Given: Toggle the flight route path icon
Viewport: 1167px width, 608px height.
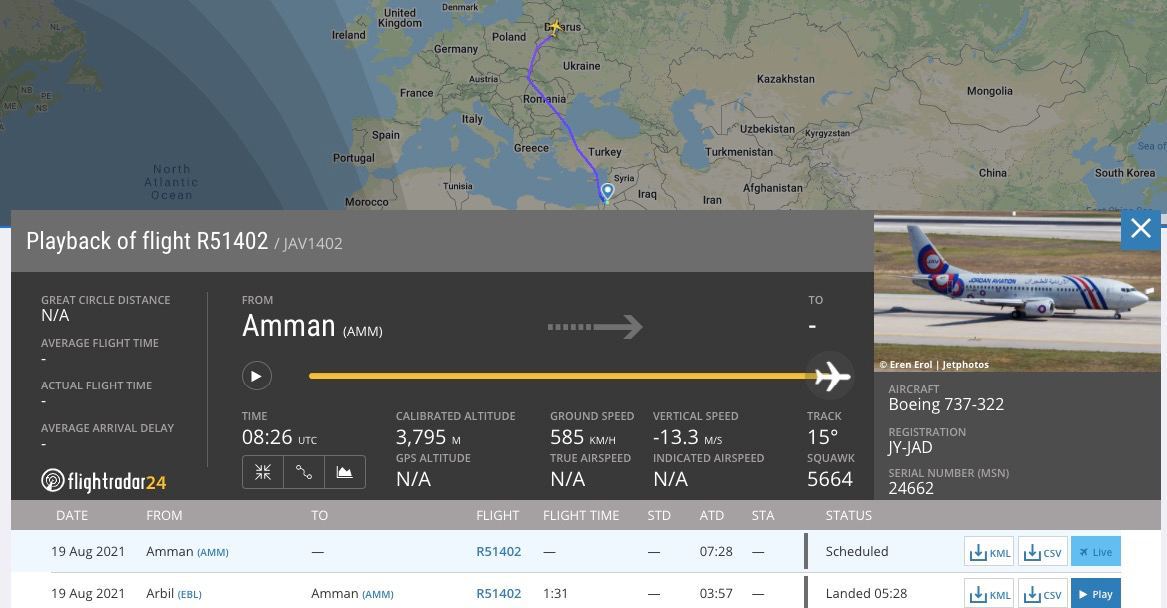Looking at the screenshot, I should pyautogui.click(x=304, y=472).
